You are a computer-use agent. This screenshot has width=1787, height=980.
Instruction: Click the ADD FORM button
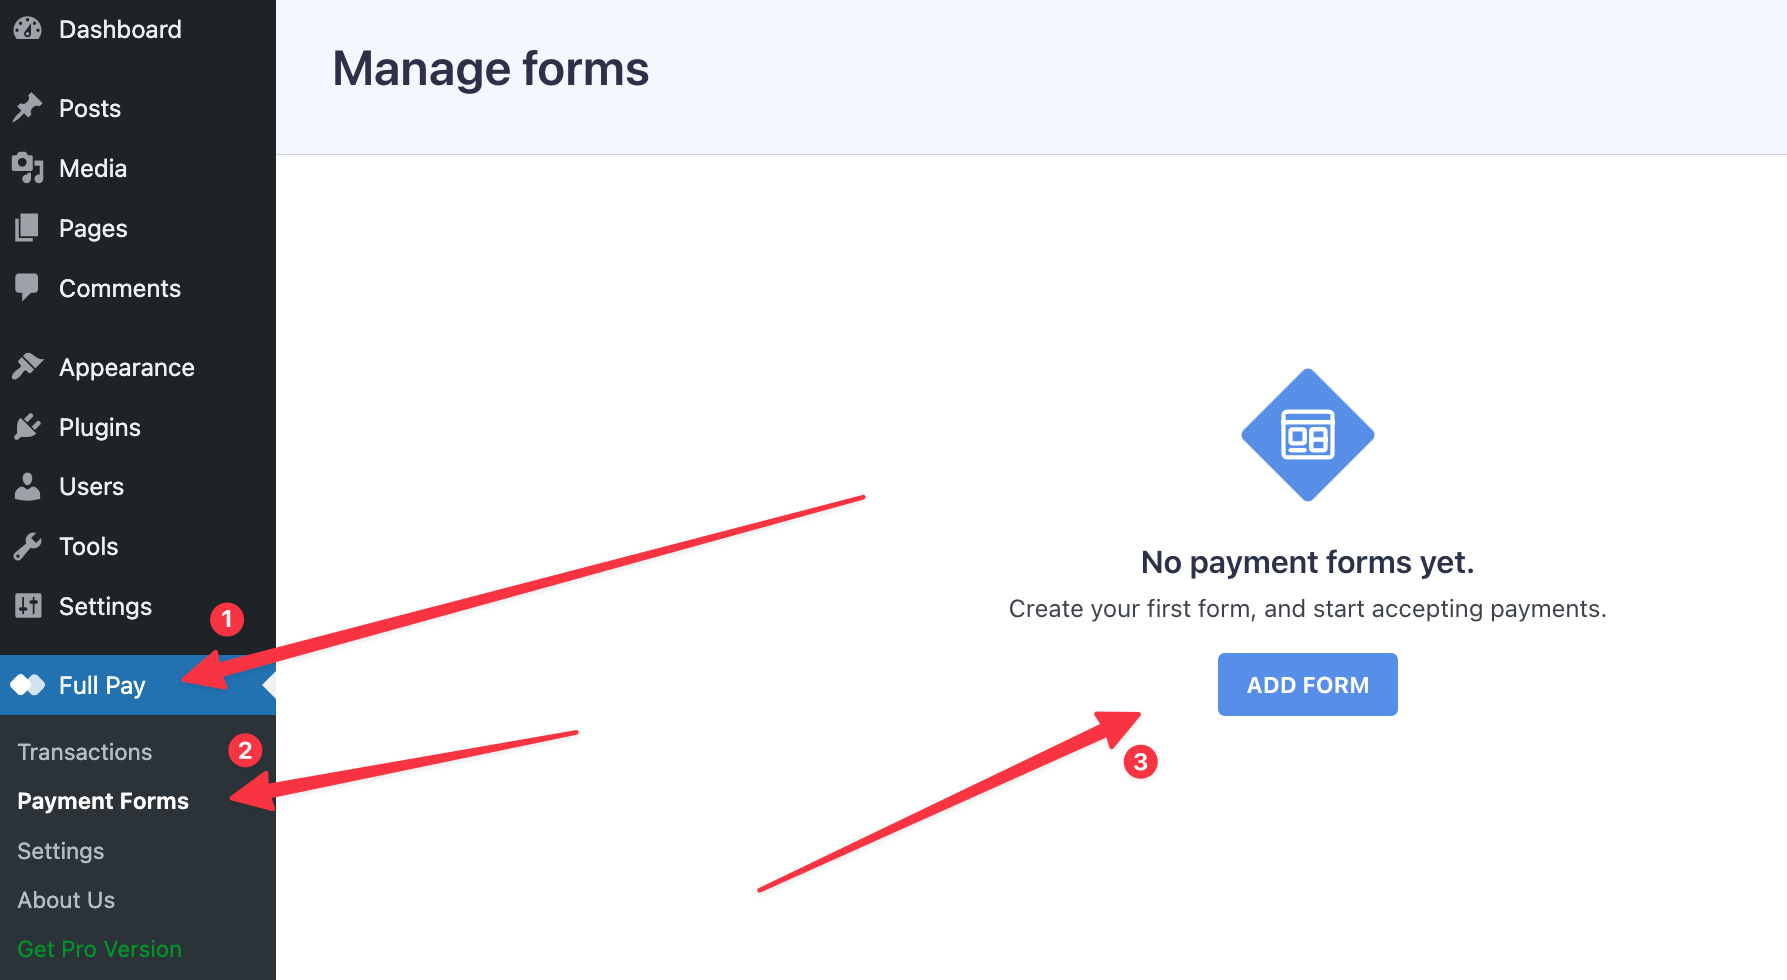(1307, 684)
